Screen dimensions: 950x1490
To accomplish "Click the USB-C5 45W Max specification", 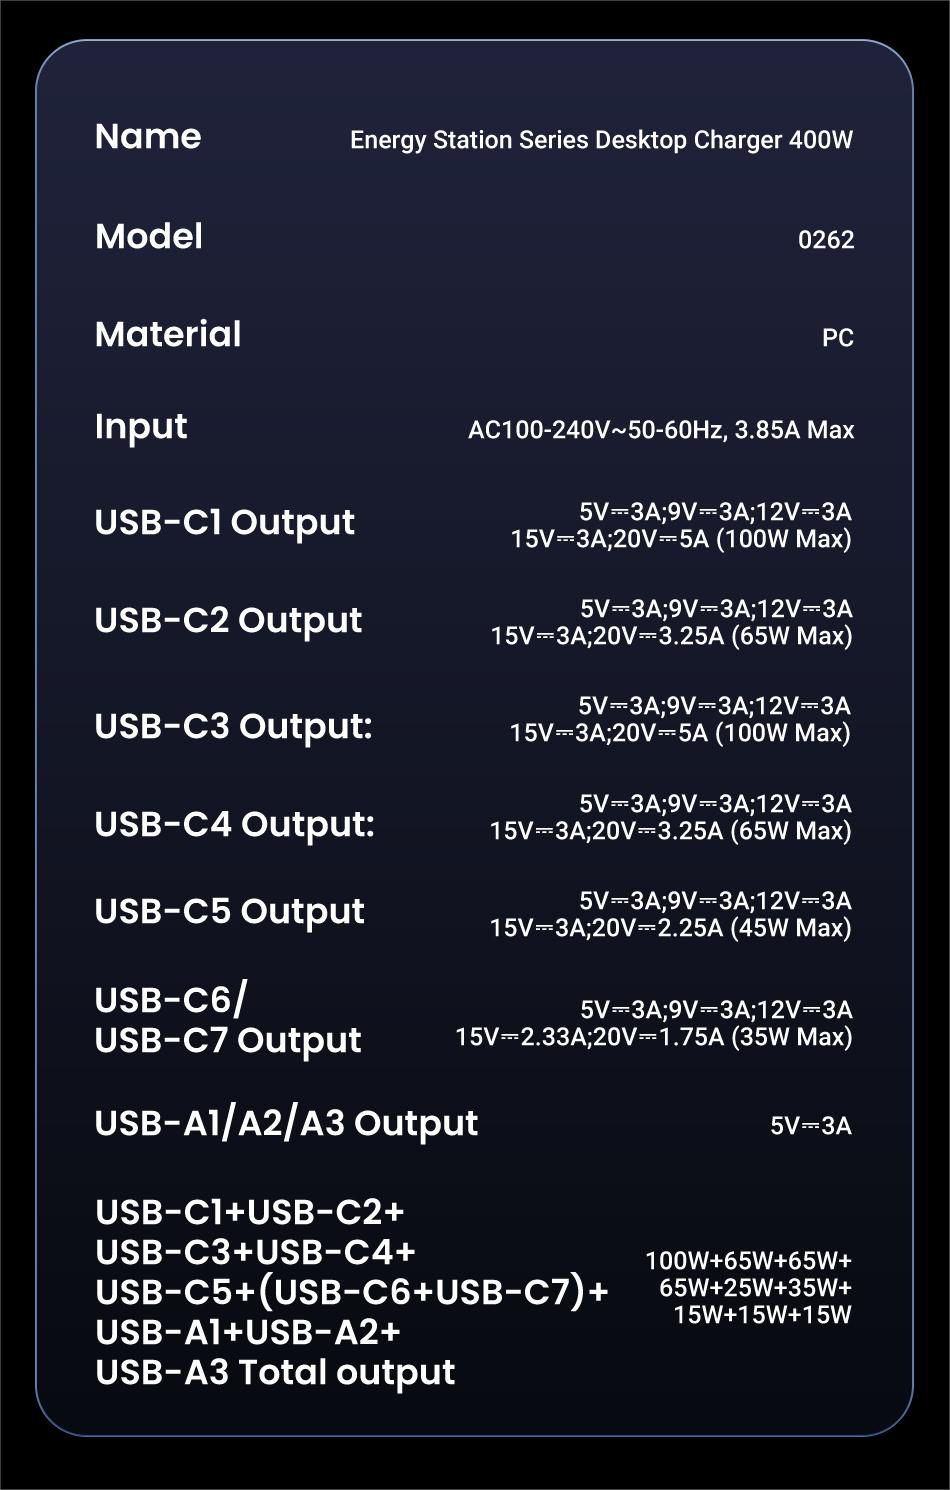I will [671, 915].
